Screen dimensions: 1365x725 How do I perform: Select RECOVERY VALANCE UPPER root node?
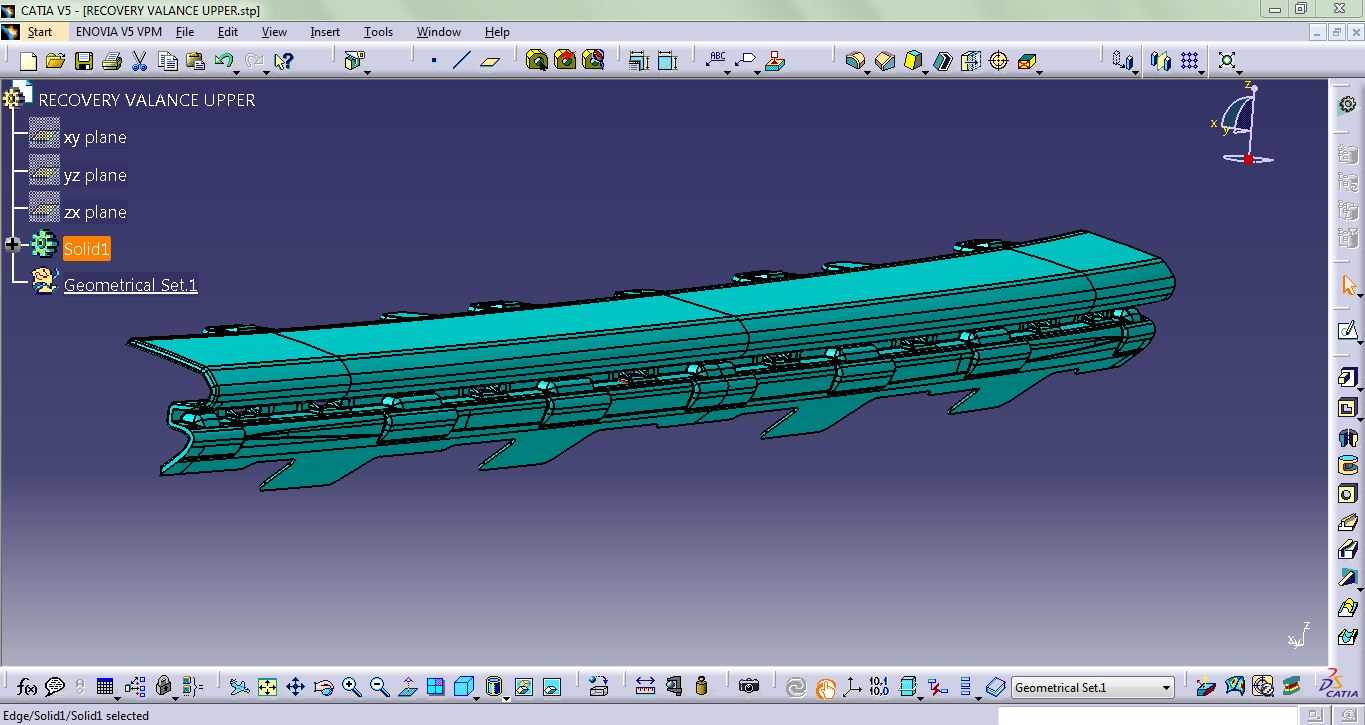click(x=146, y=100)
